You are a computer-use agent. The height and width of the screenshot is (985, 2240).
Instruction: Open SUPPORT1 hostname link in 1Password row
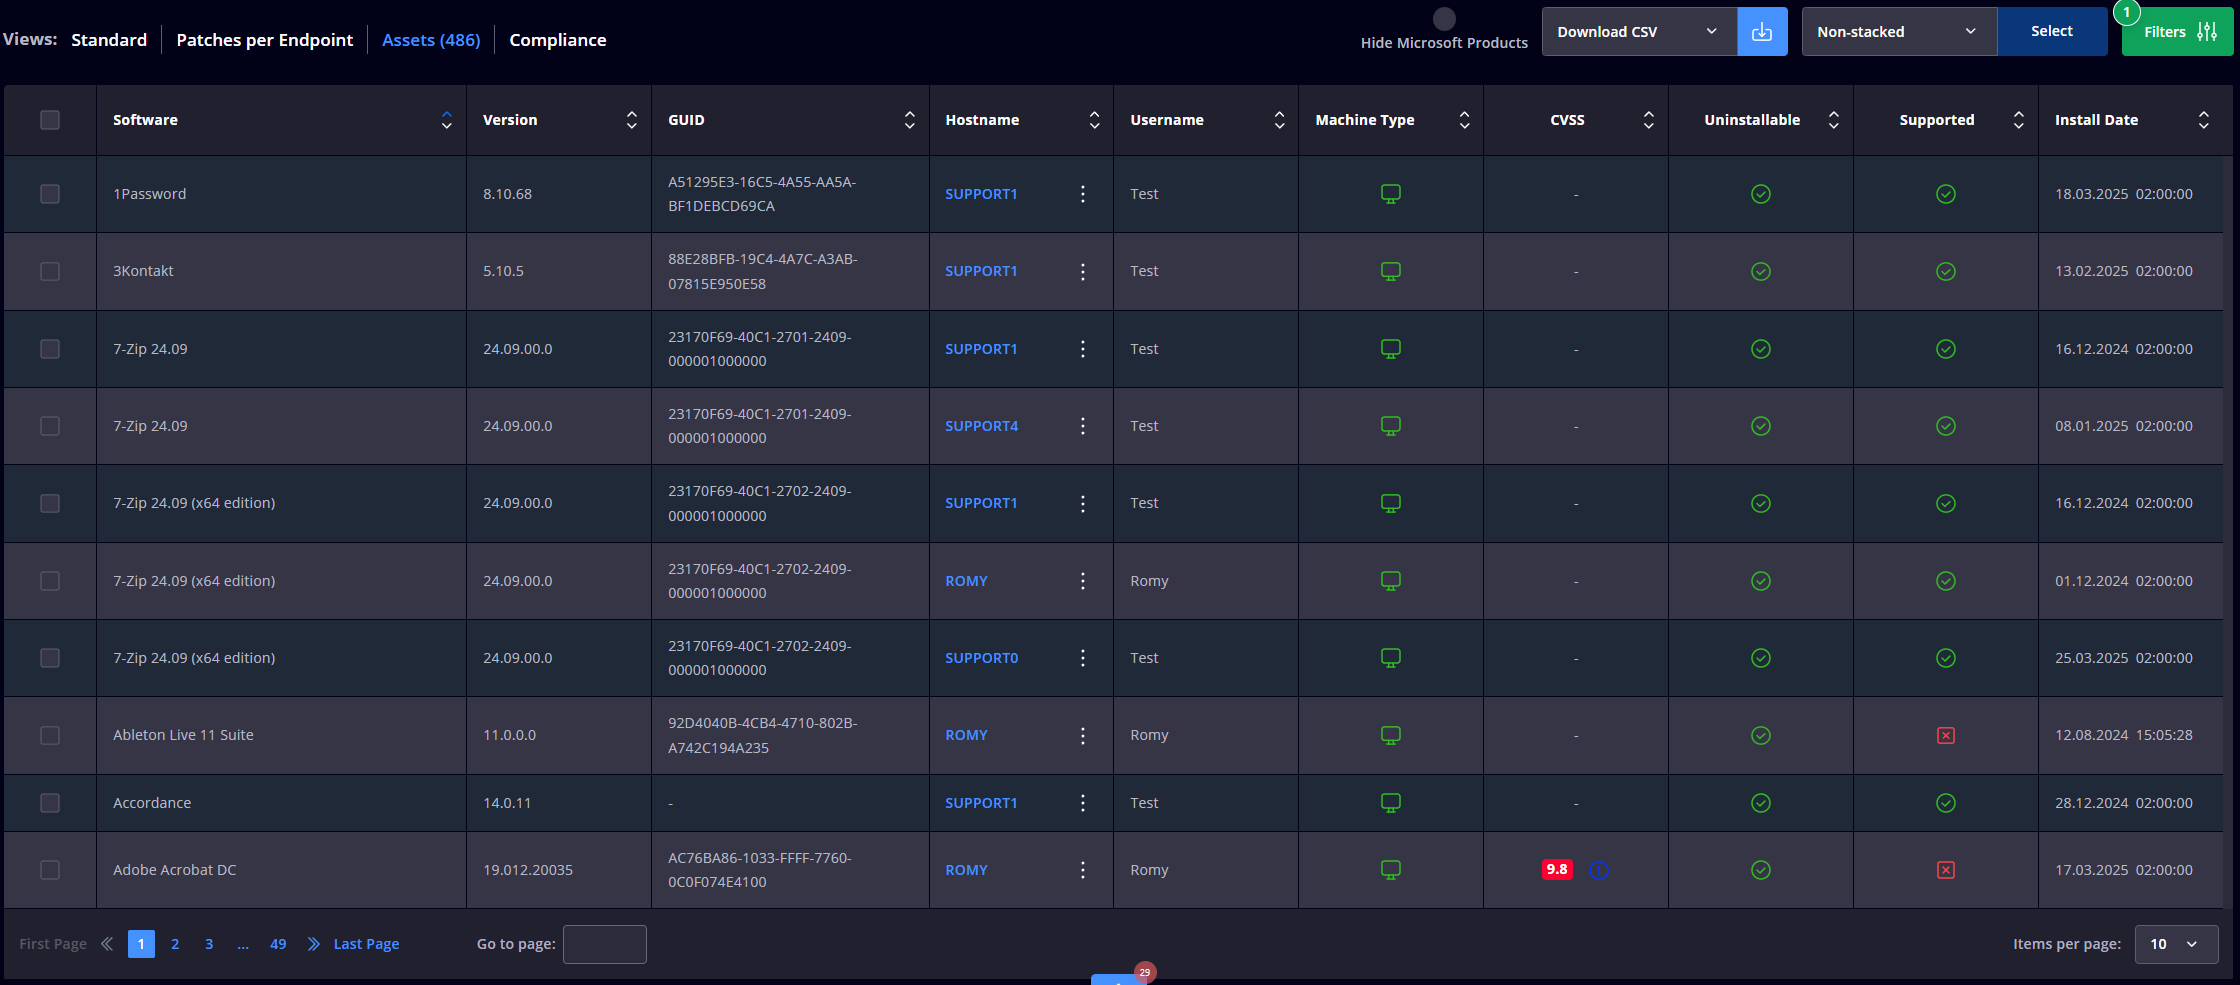pyautogui.click(x=981, y=194)
